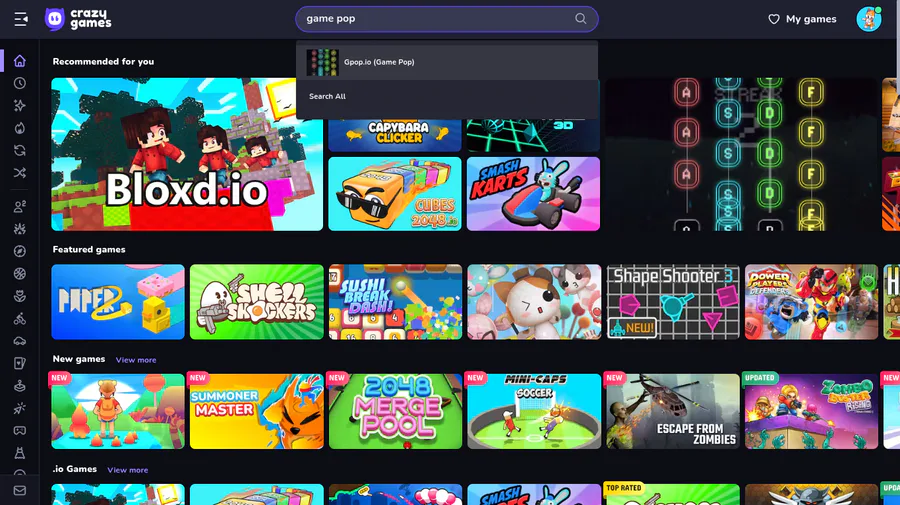The width and height of the screenshot is (900, 505).
Task: Open the Shape Shooter 3 featured game
Action: click(x=673, y=302)
